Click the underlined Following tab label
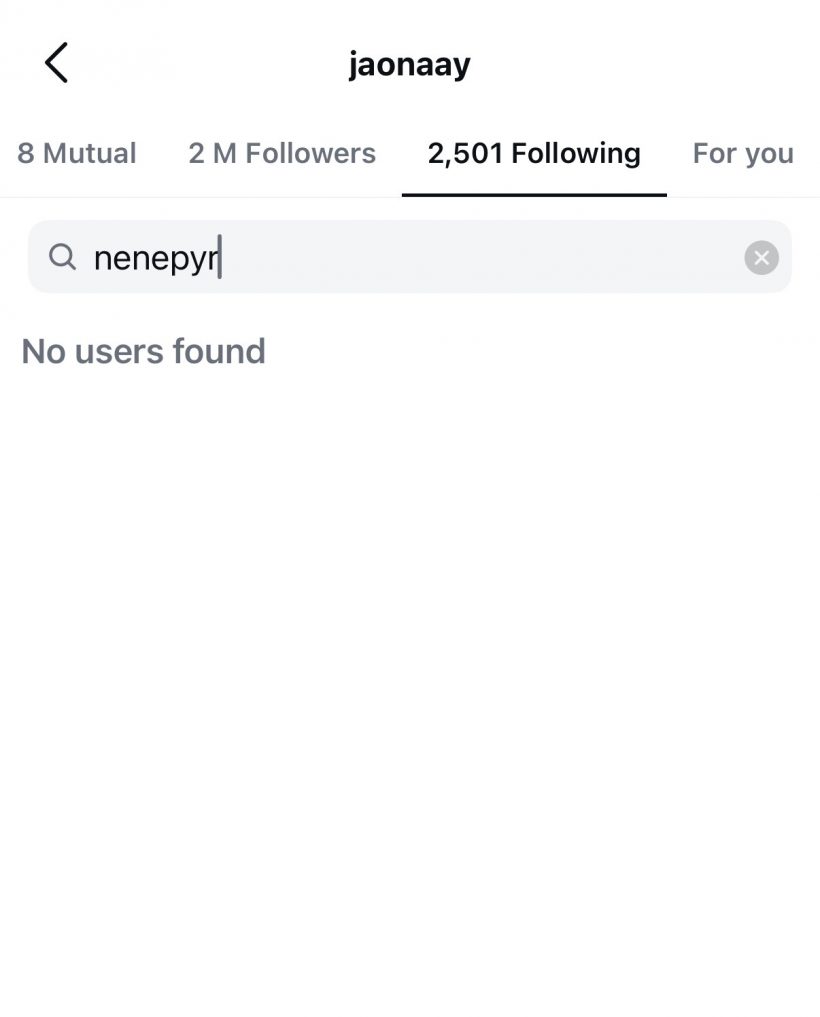This screenshot has height=1017, width=820. coord(534,154)
